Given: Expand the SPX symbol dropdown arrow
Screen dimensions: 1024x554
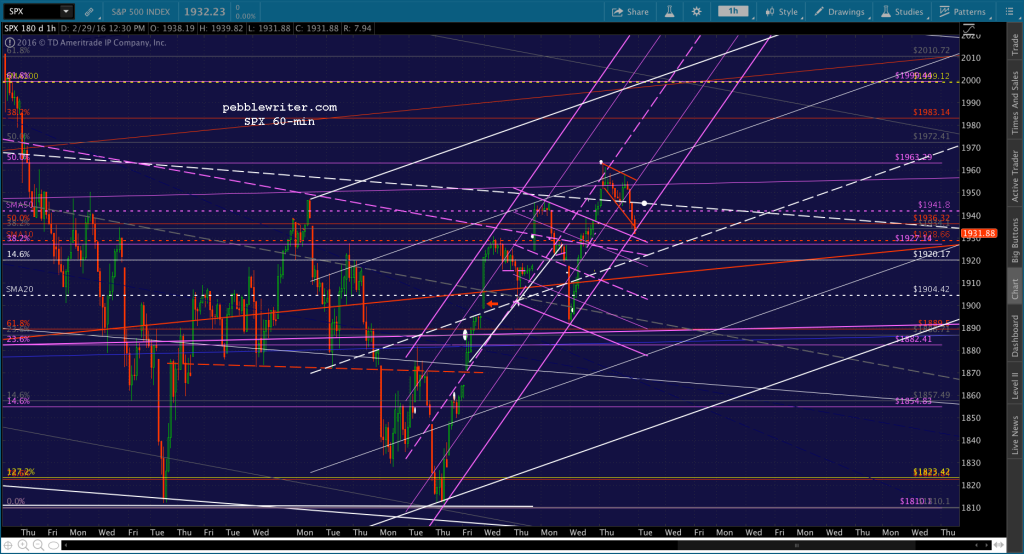Looking at the screenshot, I should click(x=66, y=12).
